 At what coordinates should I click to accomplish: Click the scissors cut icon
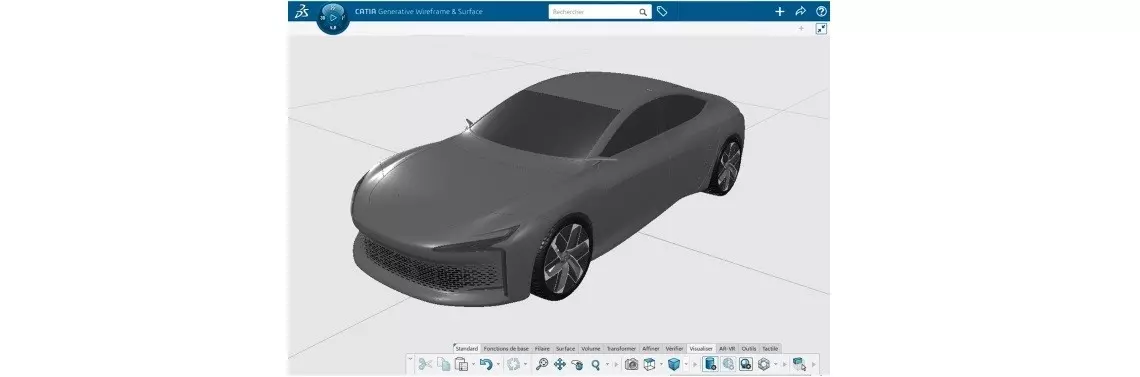pos(425,364)
